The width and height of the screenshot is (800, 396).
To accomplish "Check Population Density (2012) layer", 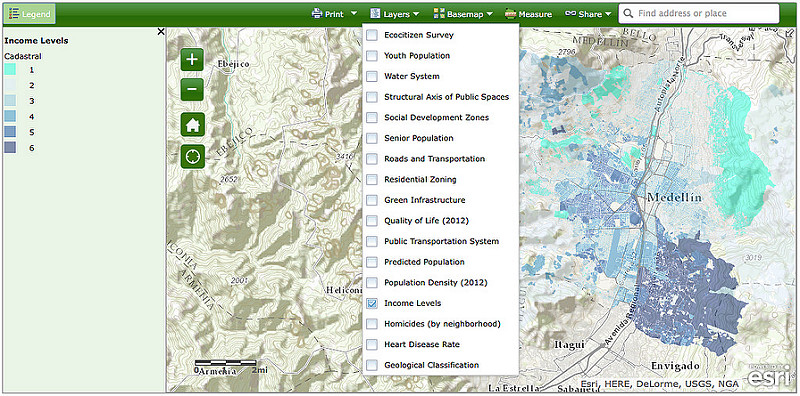I will (372, 283).
